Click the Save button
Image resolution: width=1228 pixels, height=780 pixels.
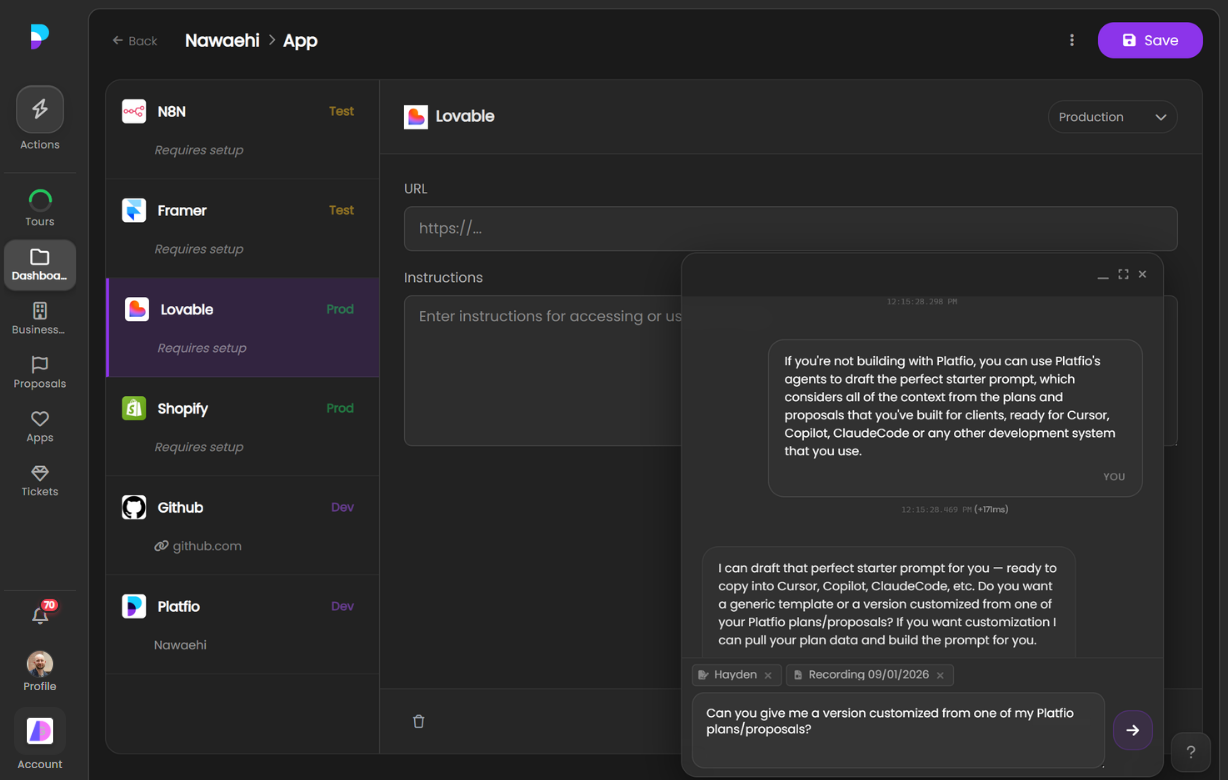pos(1149,40)
